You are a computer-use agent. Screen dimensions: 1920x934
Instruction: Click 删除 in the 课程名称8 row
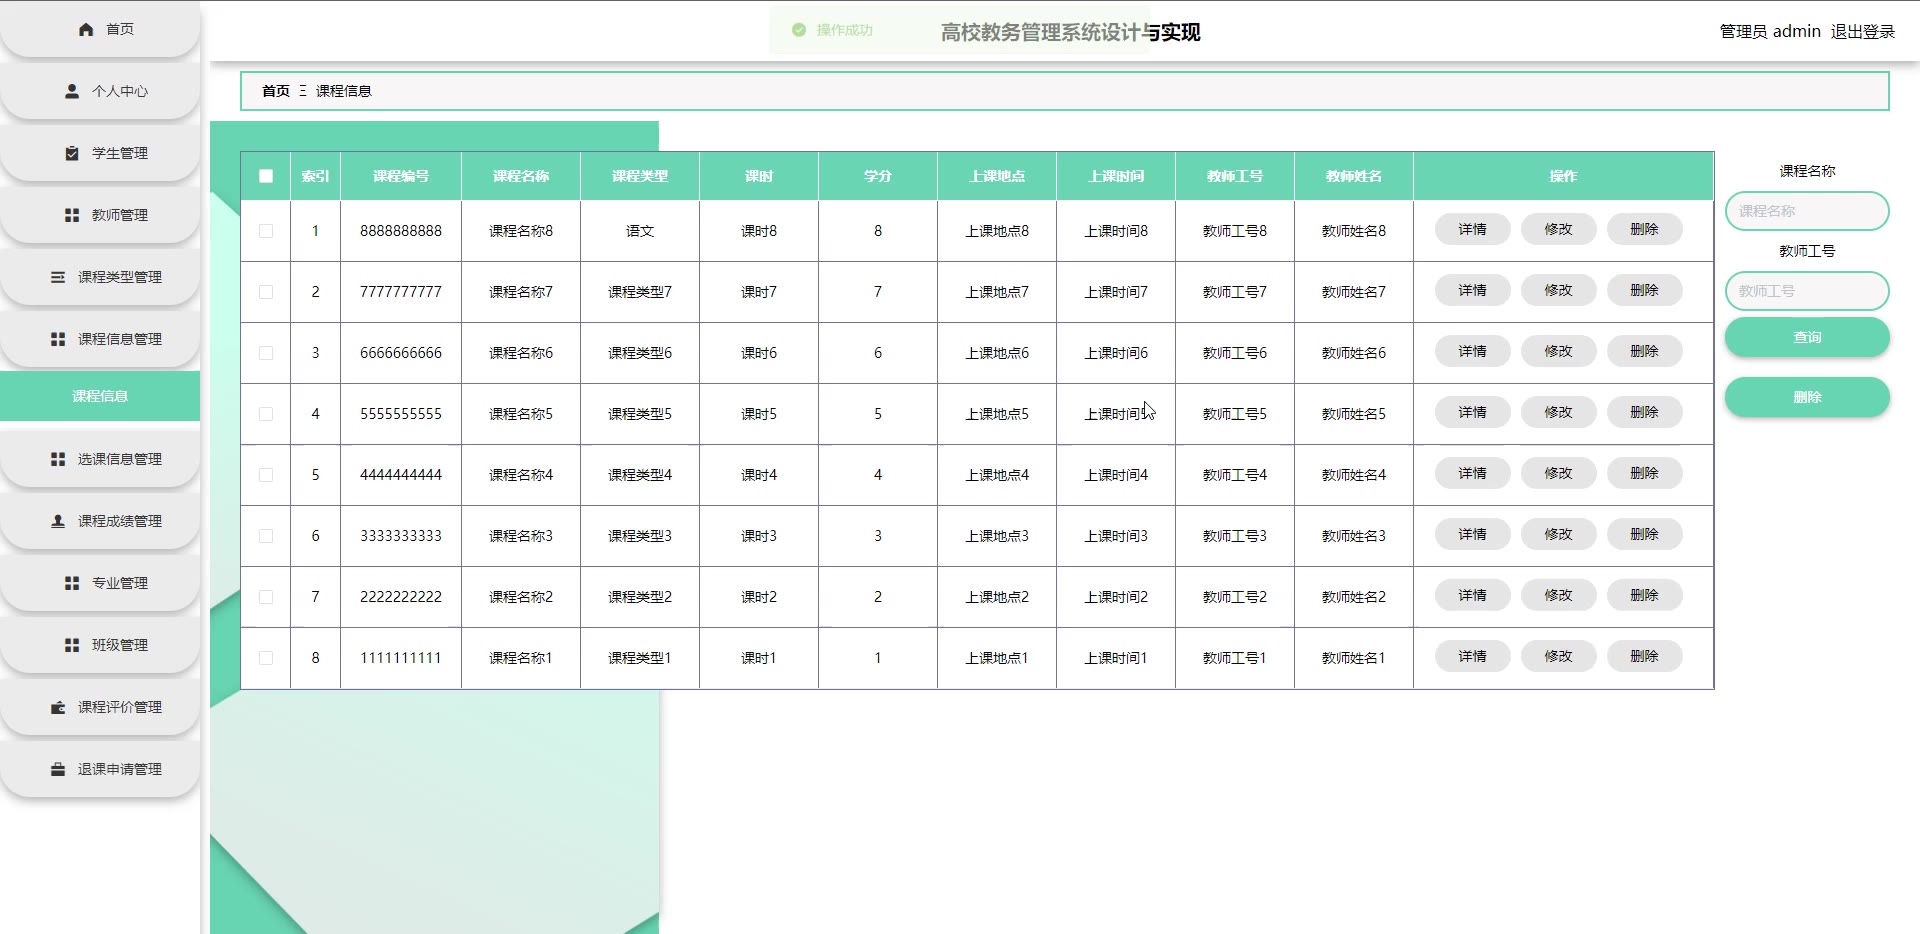(1644, 230)
